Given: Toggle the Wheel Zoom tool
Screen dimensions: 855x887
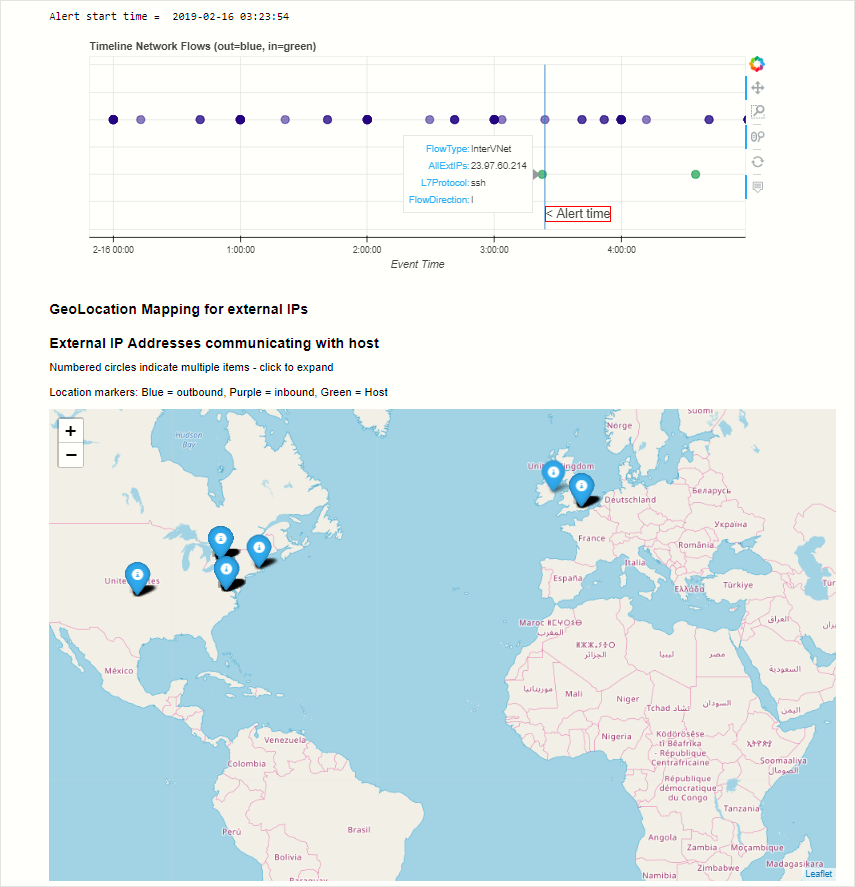Looking at the screenshot, I should (757, 137).
